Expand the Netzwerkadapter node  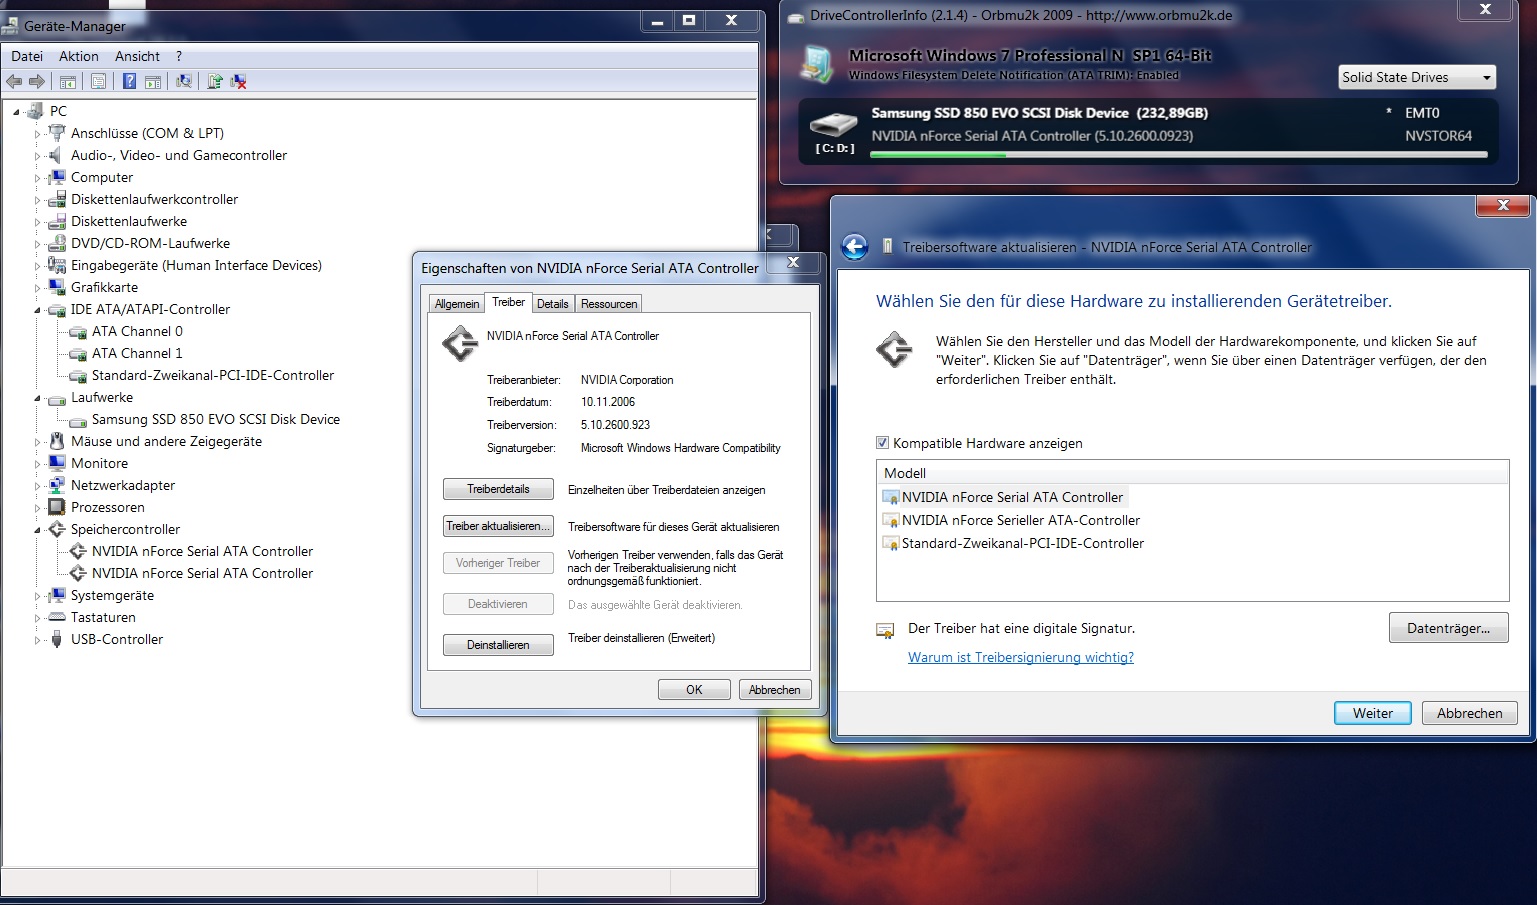(x=38, y=485)
